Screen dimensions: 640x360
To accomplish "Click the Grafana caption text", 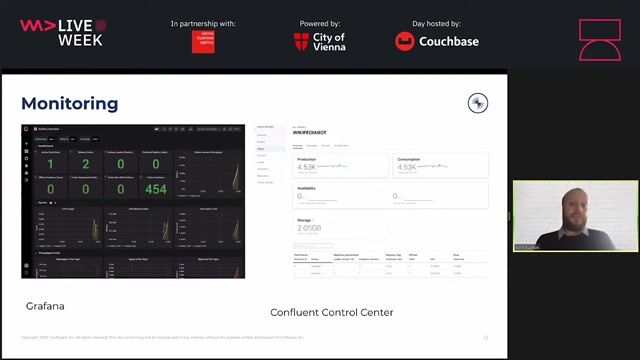I will (x=45, y=306).
